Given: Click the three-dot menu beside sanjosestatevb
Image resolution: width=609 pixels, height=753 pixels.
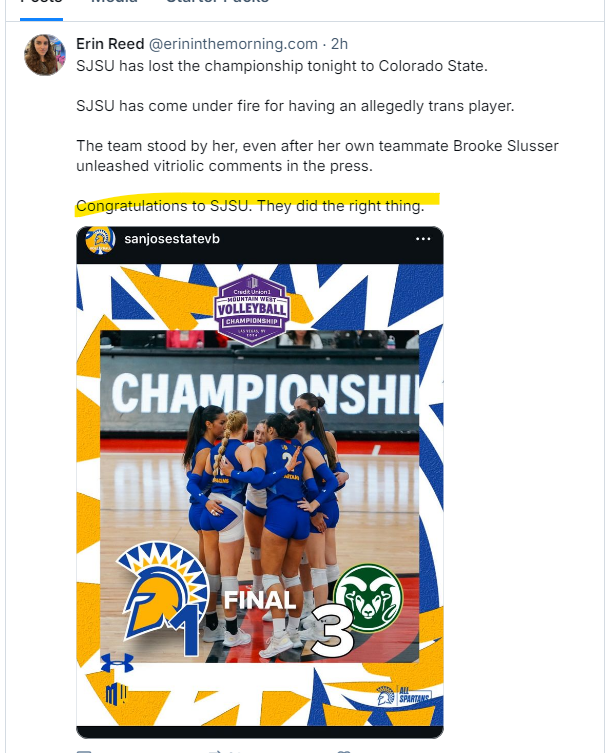Looking at the screenshot, I should pos(423,240).
